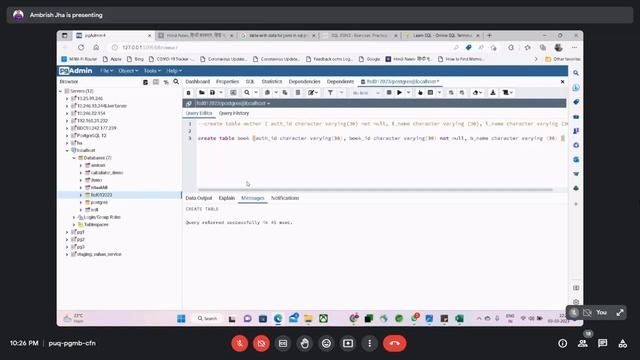Unmute the microphone in the Meet bar
The image size is (640, 360).
240,343
